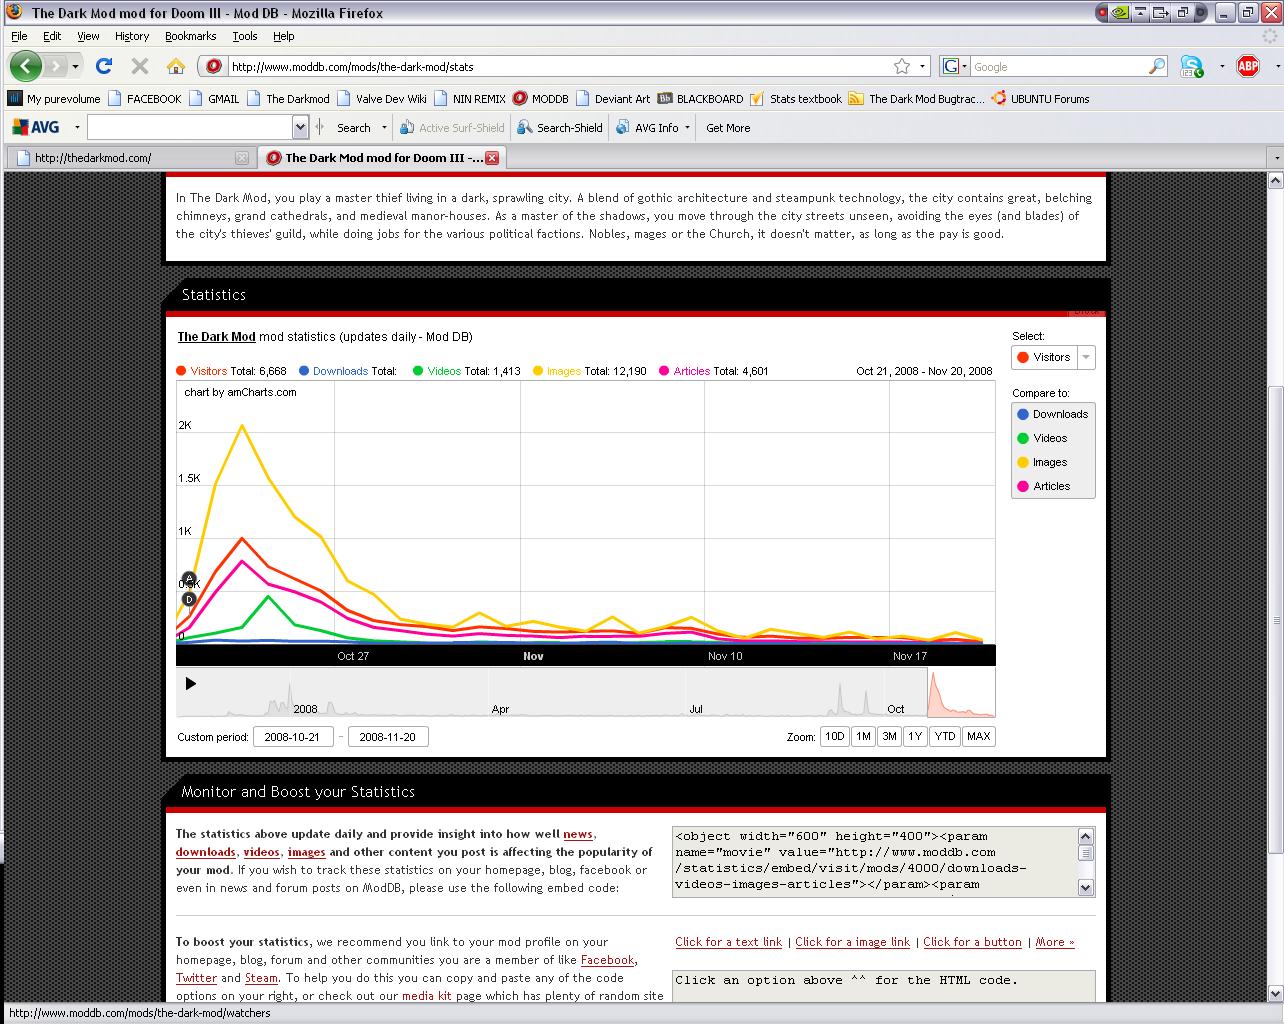The height and width of the screenshot is (1024, 1284).
Task: Click the page vertical scrollbar thumb
Action: click(1275, 620)
